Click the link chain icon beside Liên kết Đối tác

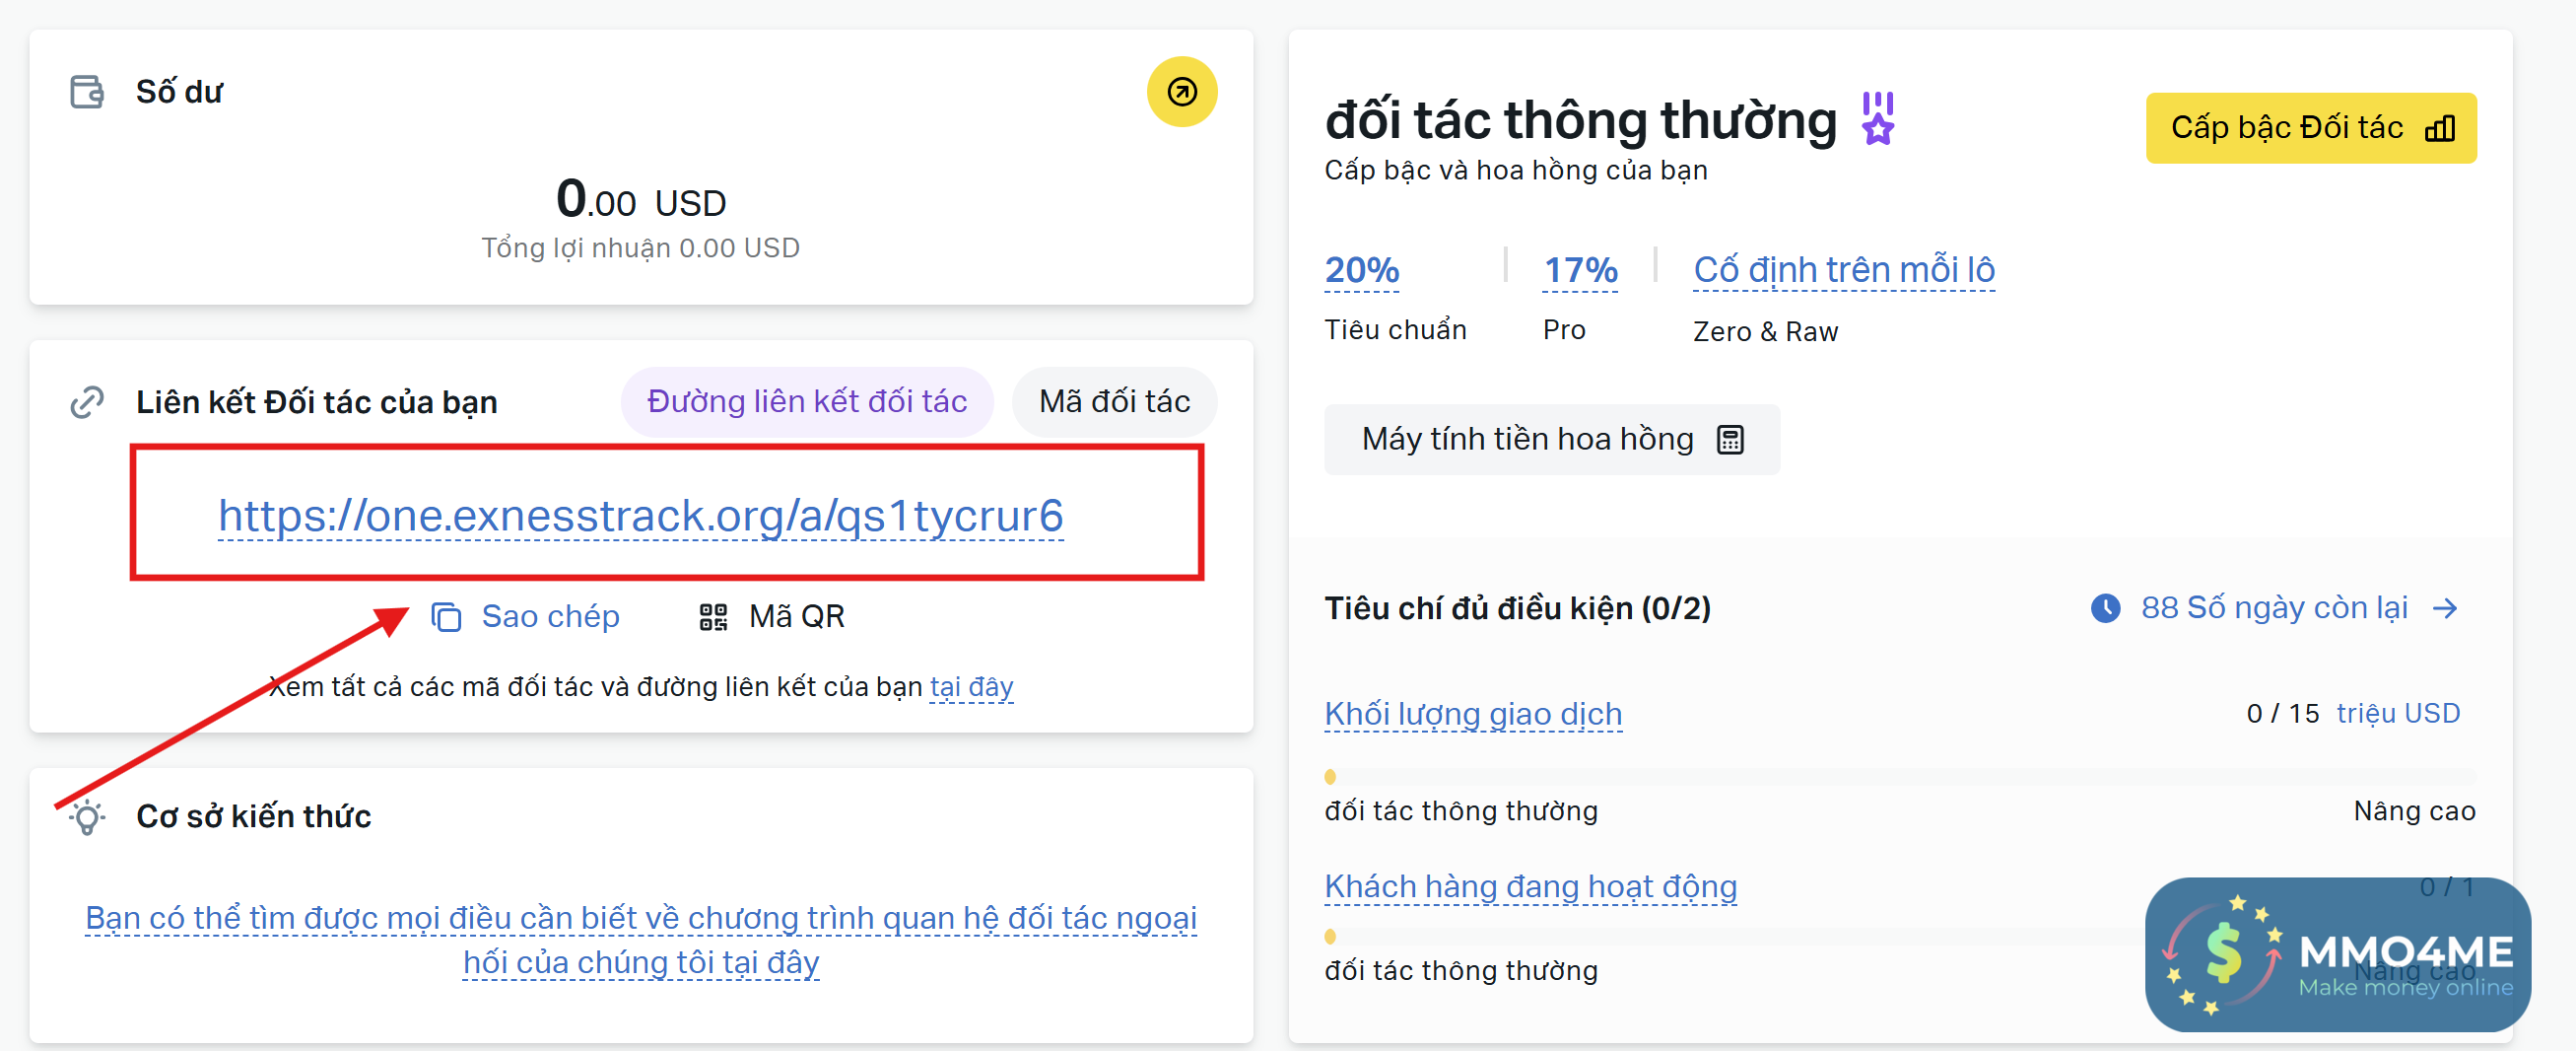click(87, 402)
